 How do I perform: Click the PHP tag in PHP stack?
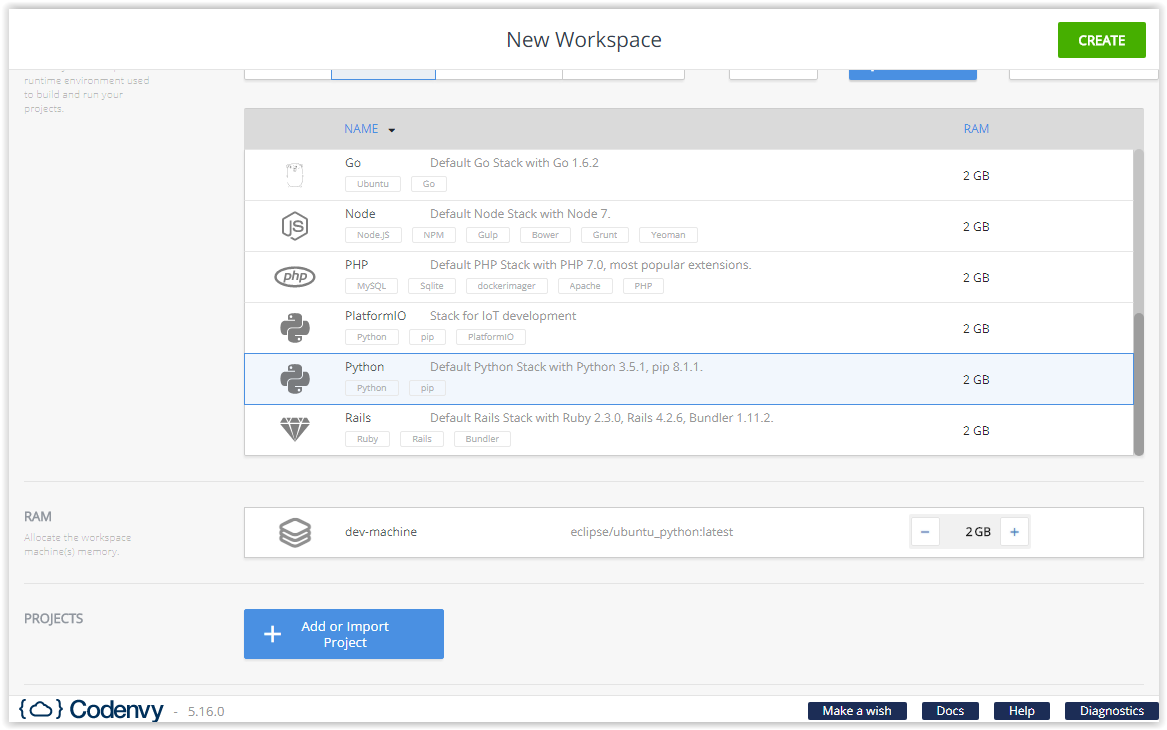pos(643,286)
